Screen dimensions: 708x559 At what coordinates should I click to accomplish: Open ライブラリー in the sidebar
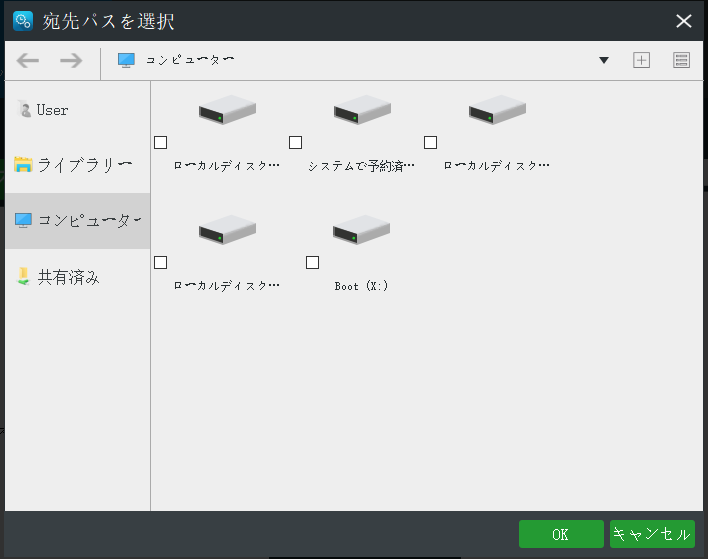(78, 165)
